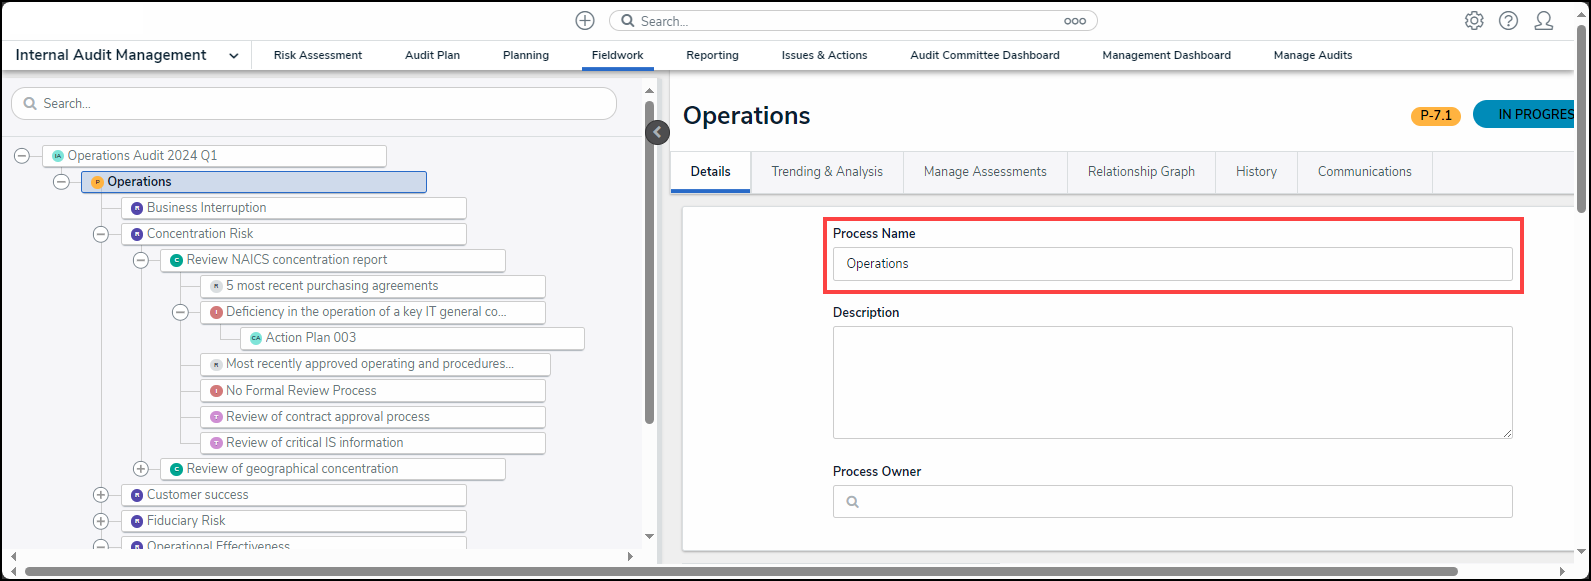1591x581 pixels.
Task: Click the magnifier icon in Process Owner field
Action: (x=852, y=502)
